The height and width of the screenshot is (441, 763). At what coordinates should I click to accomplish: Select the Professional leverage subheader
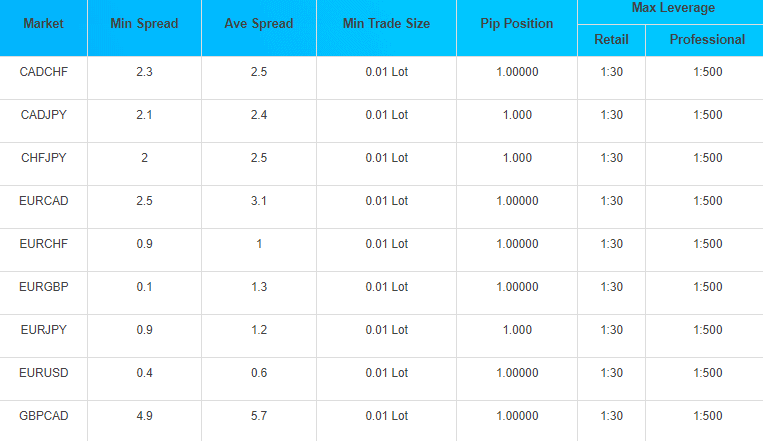[x=707, y=39]
